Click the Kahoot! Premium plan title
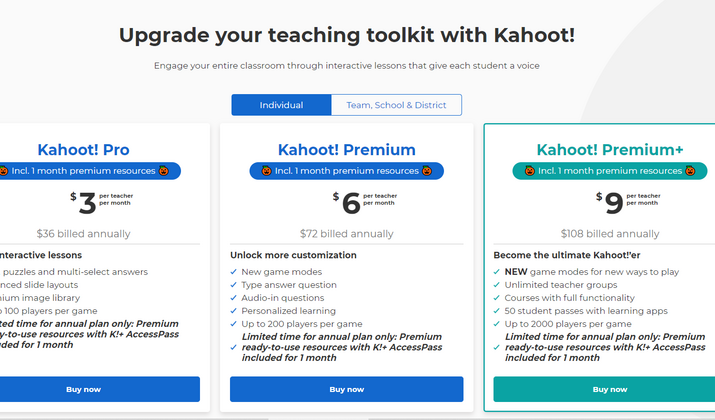 pyautogui.click(x=347, y=150)
